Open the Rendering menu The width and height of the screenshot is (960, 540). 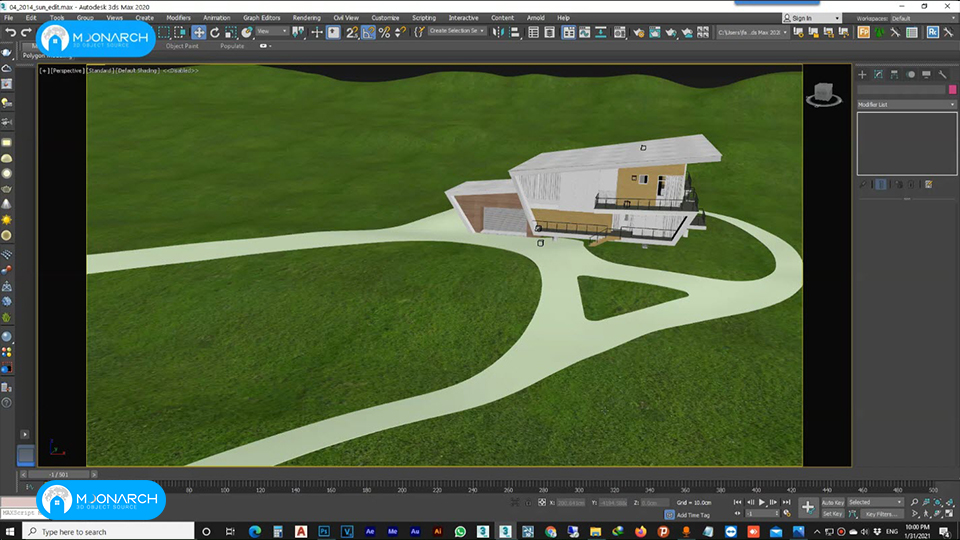(306, 18)
